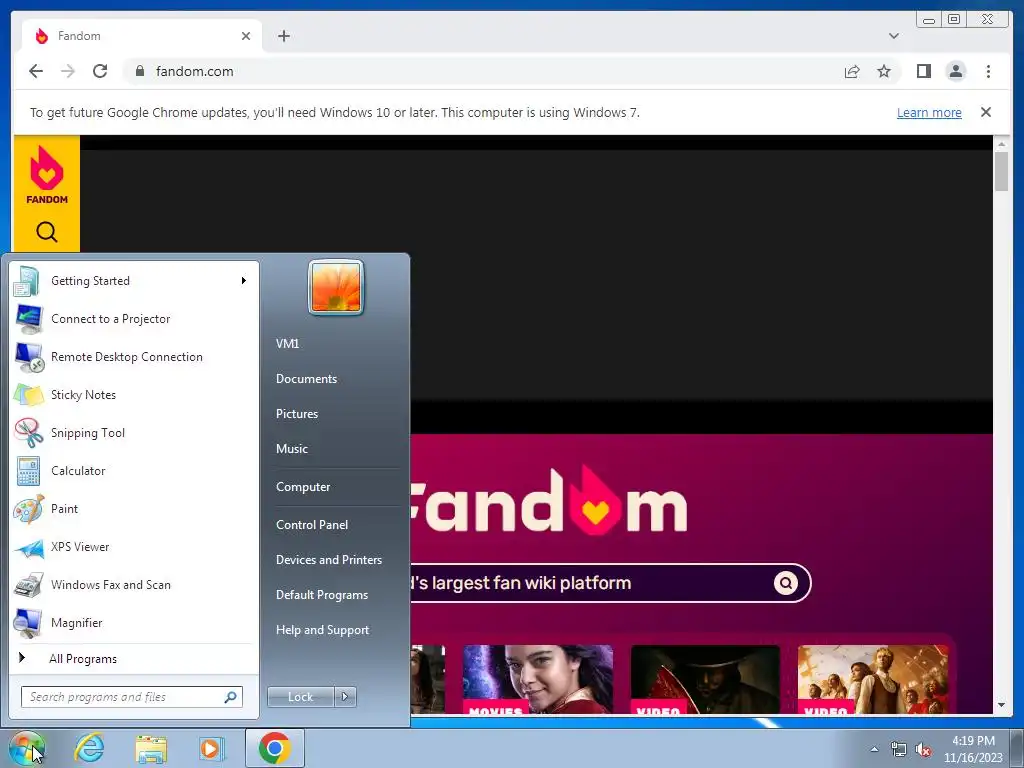Click the search button in the wiki search bar
Viewport: 1024px width, 768px height.
pos(786,583)
